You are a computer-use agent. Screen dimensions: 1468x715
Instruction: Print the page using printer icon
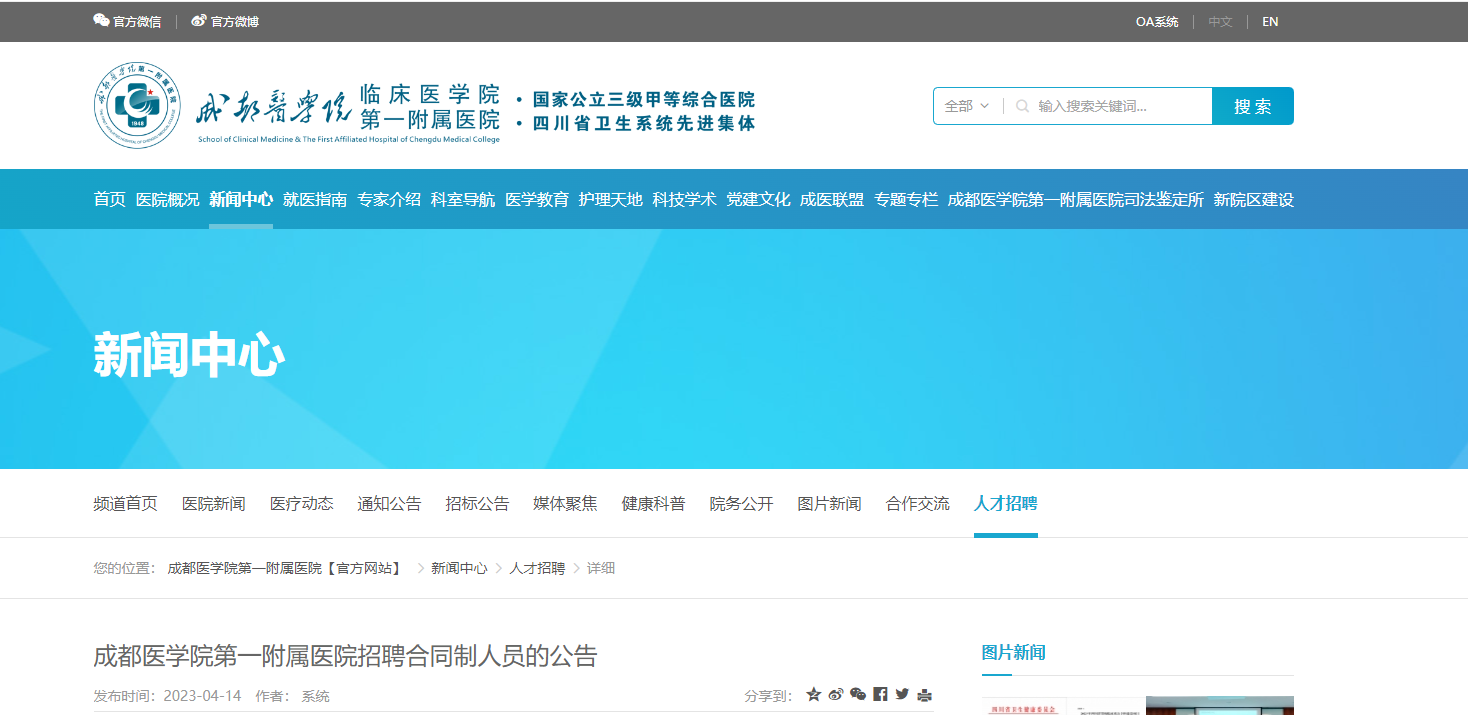[925, 695]
